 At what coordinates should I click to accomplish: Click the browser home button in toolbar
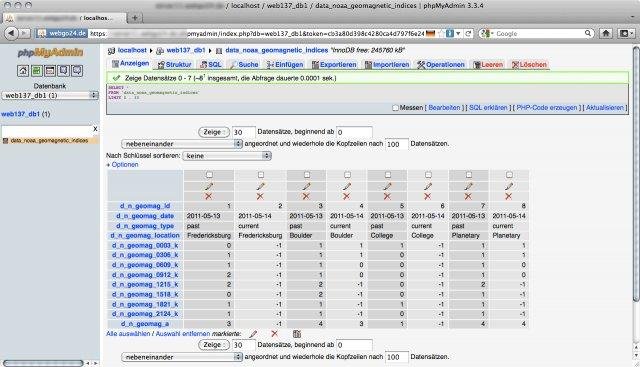coord(606,33)
